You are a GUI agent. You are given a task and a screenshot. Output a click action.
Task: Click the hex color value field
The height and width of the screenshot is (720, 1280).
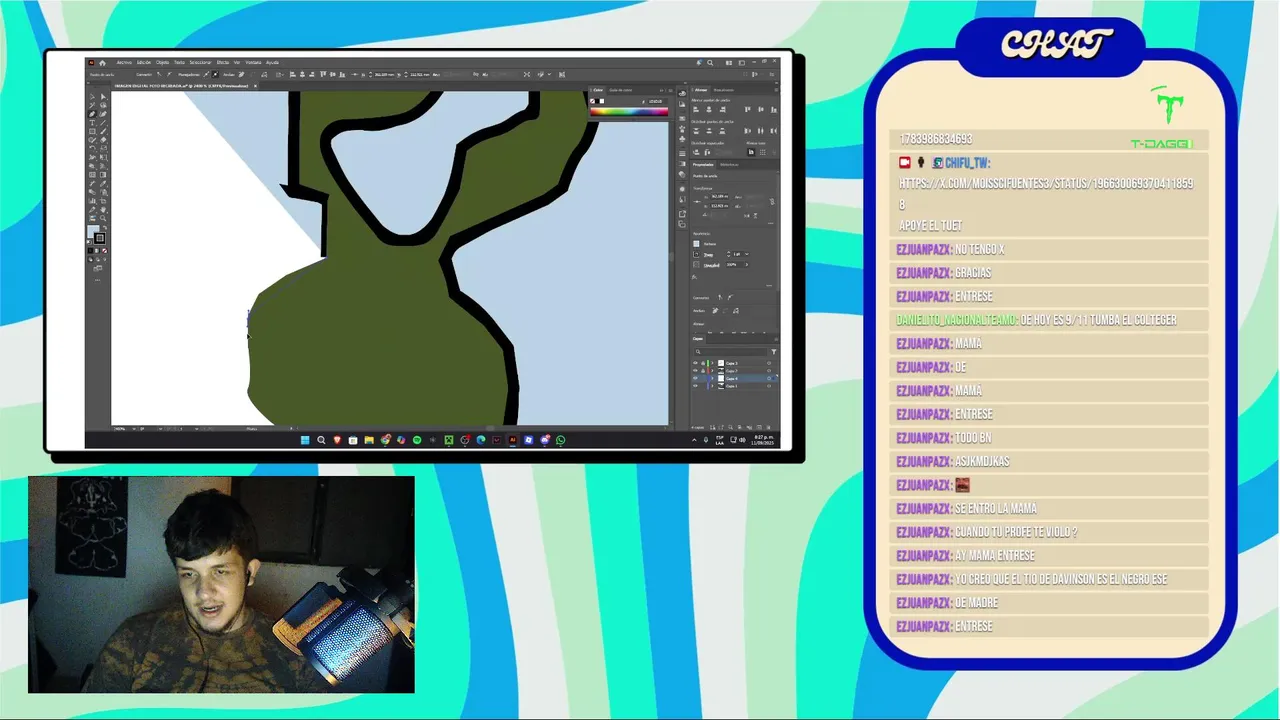(x=656, y=101)
